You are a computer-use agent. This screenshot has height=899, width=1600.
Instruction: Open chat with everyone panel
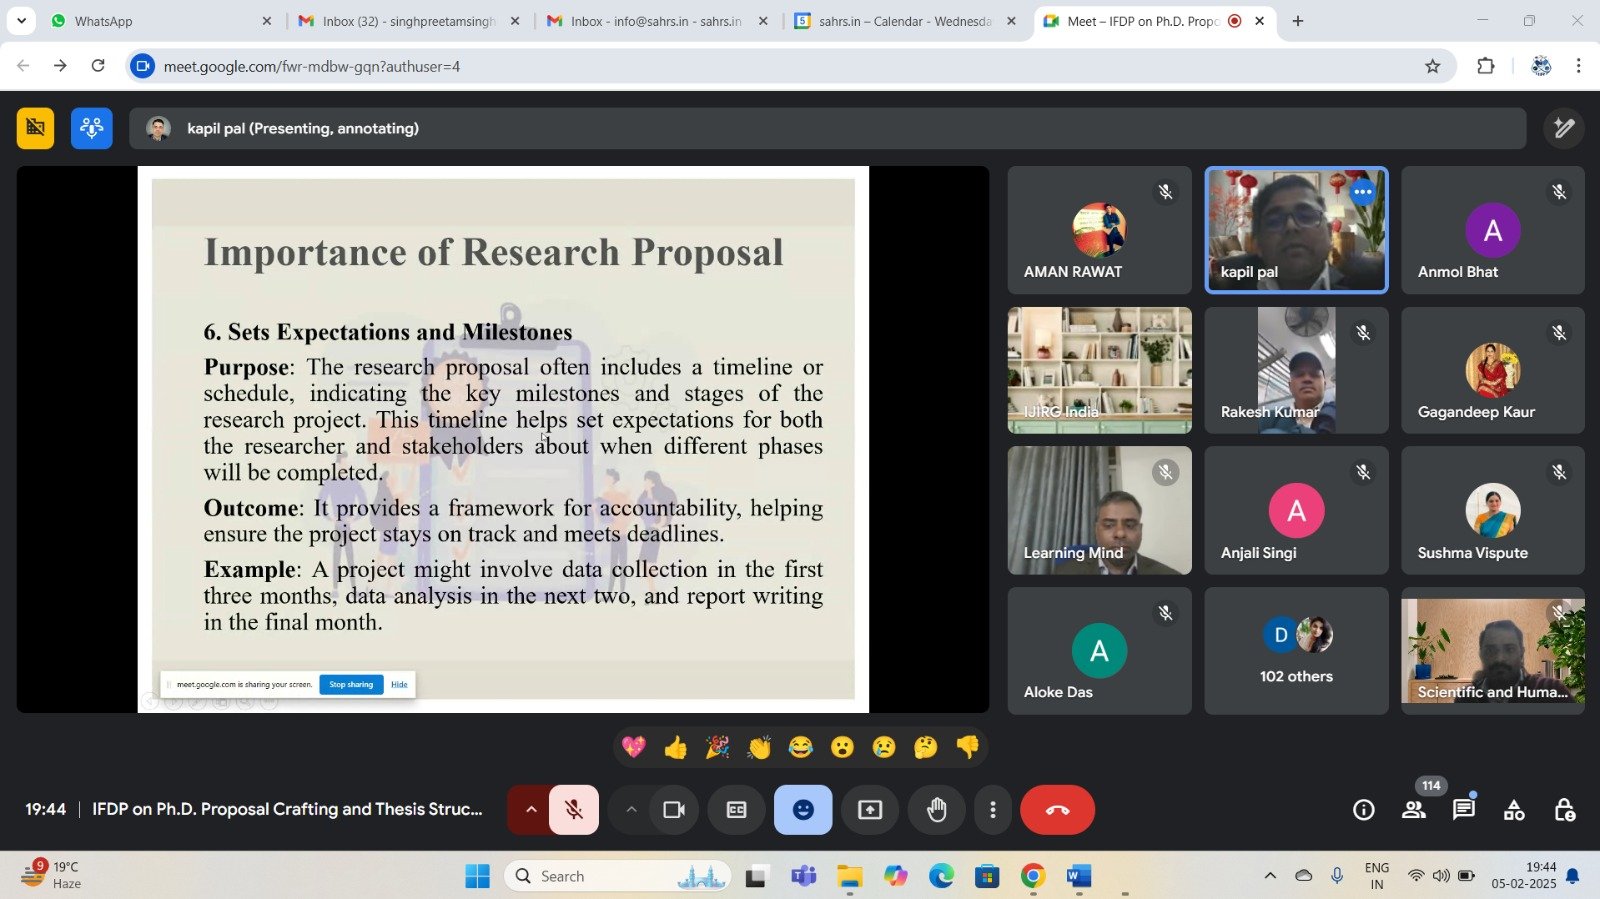1463,810
